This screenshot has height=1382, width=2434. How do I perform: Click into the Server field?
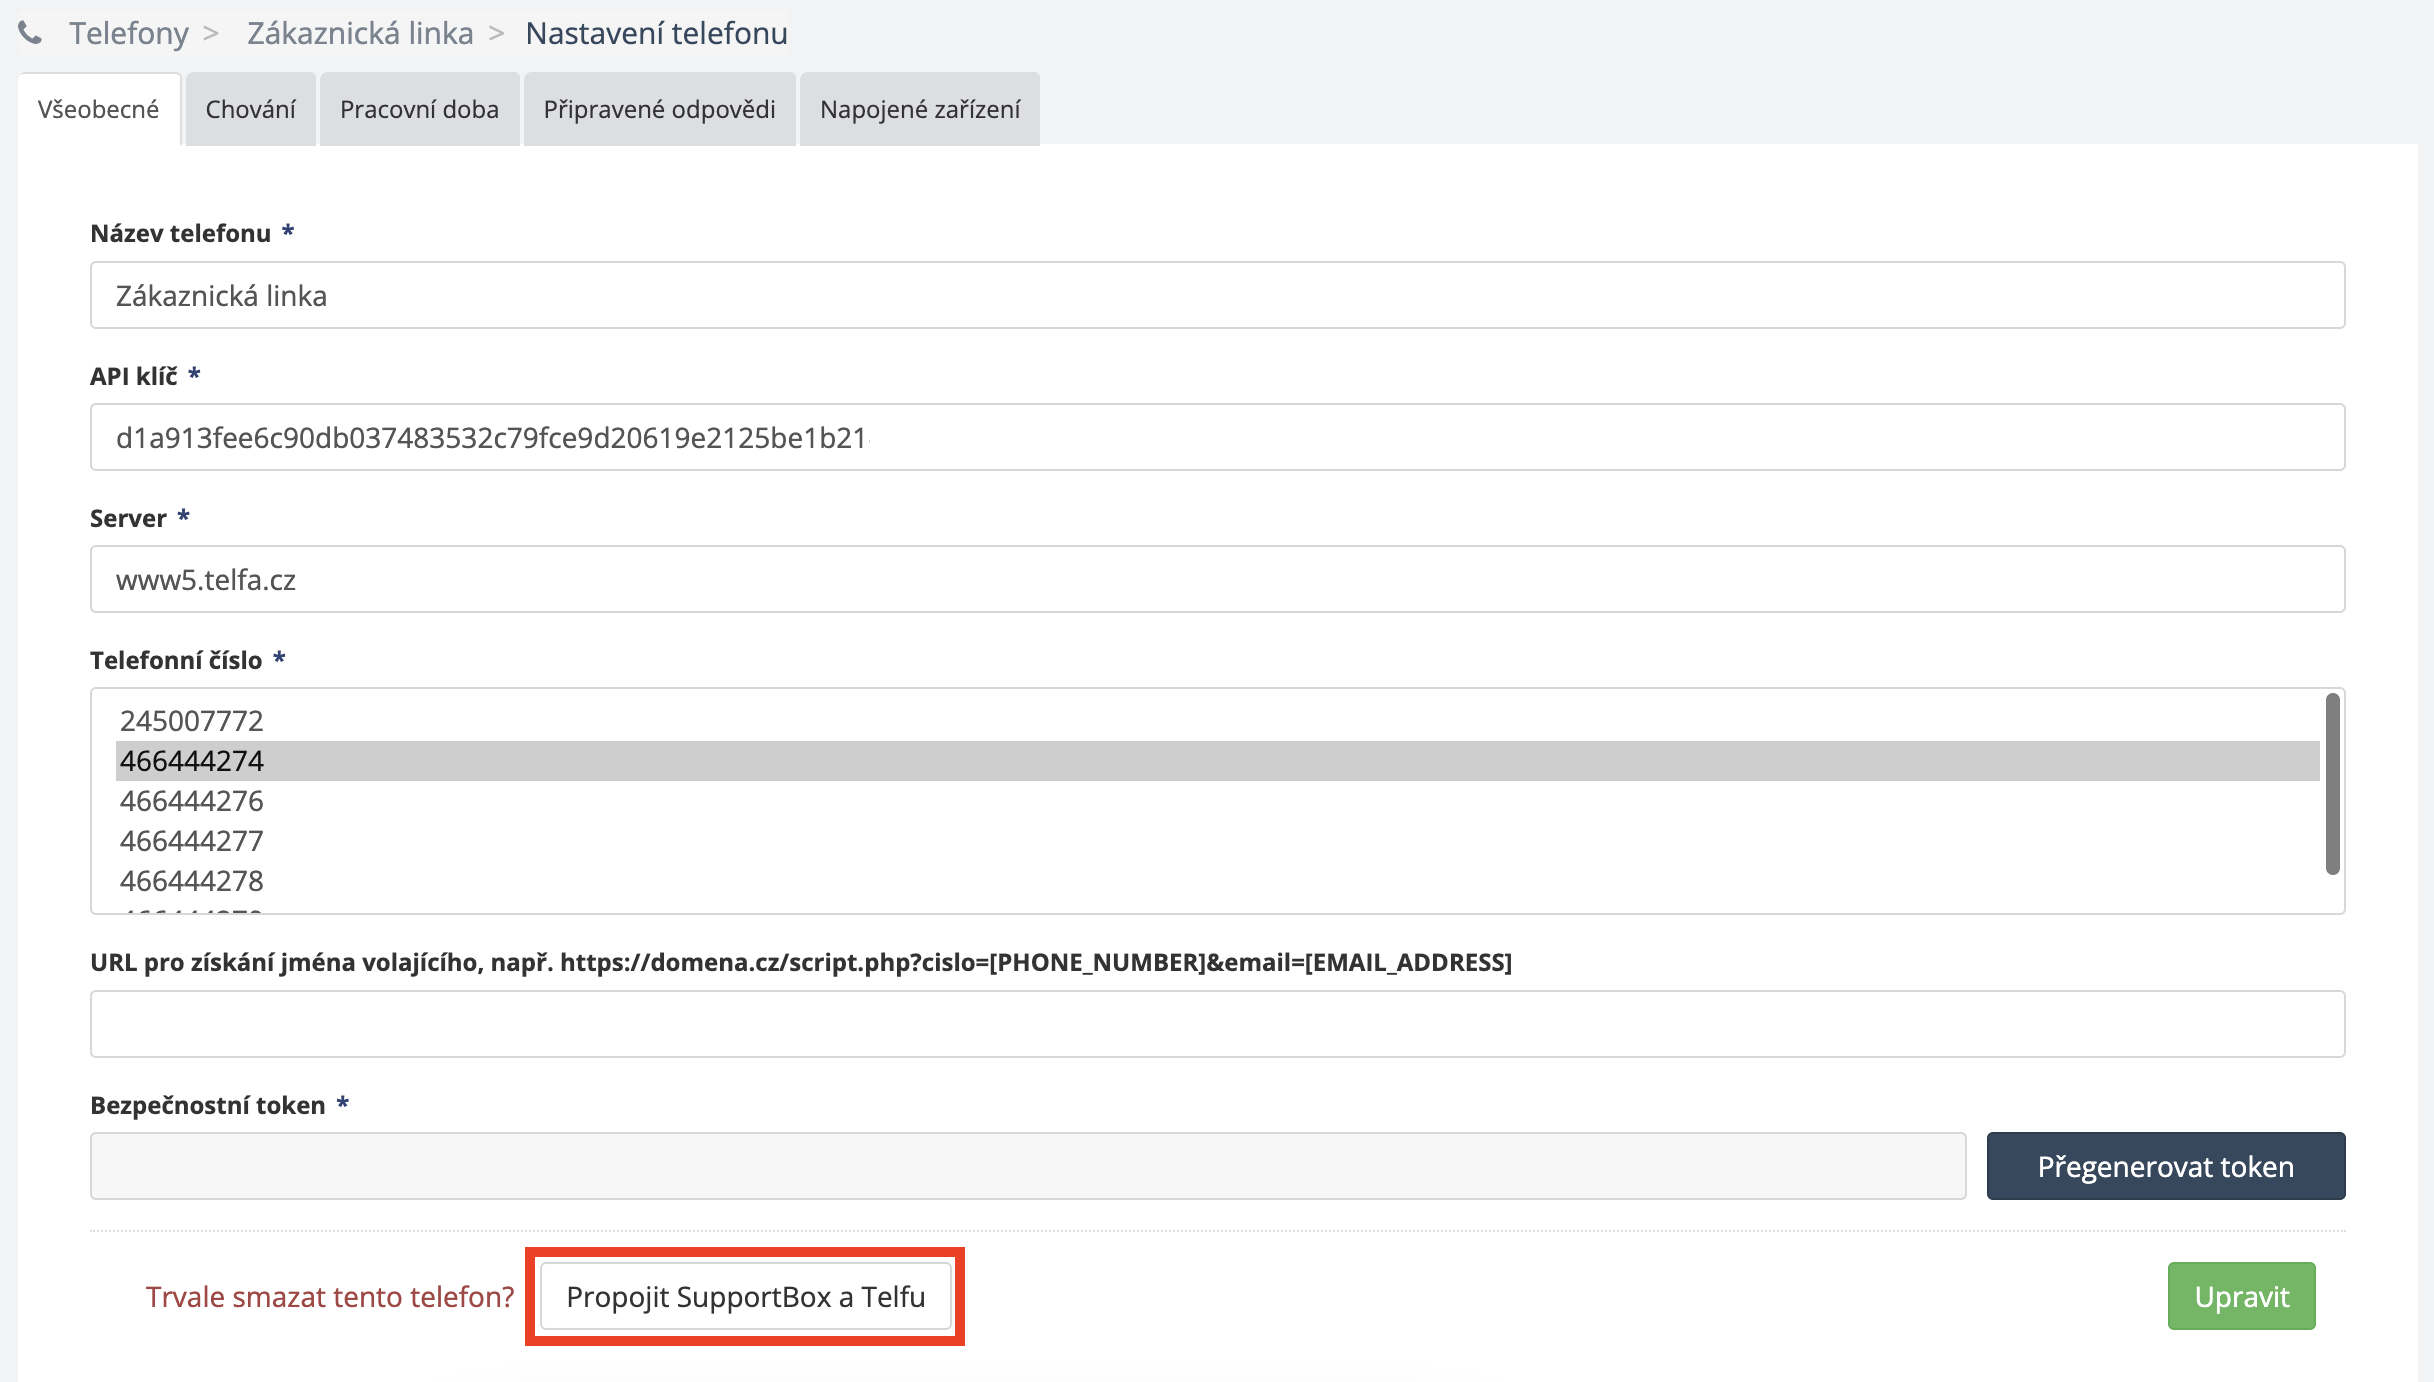[1217, 580]
